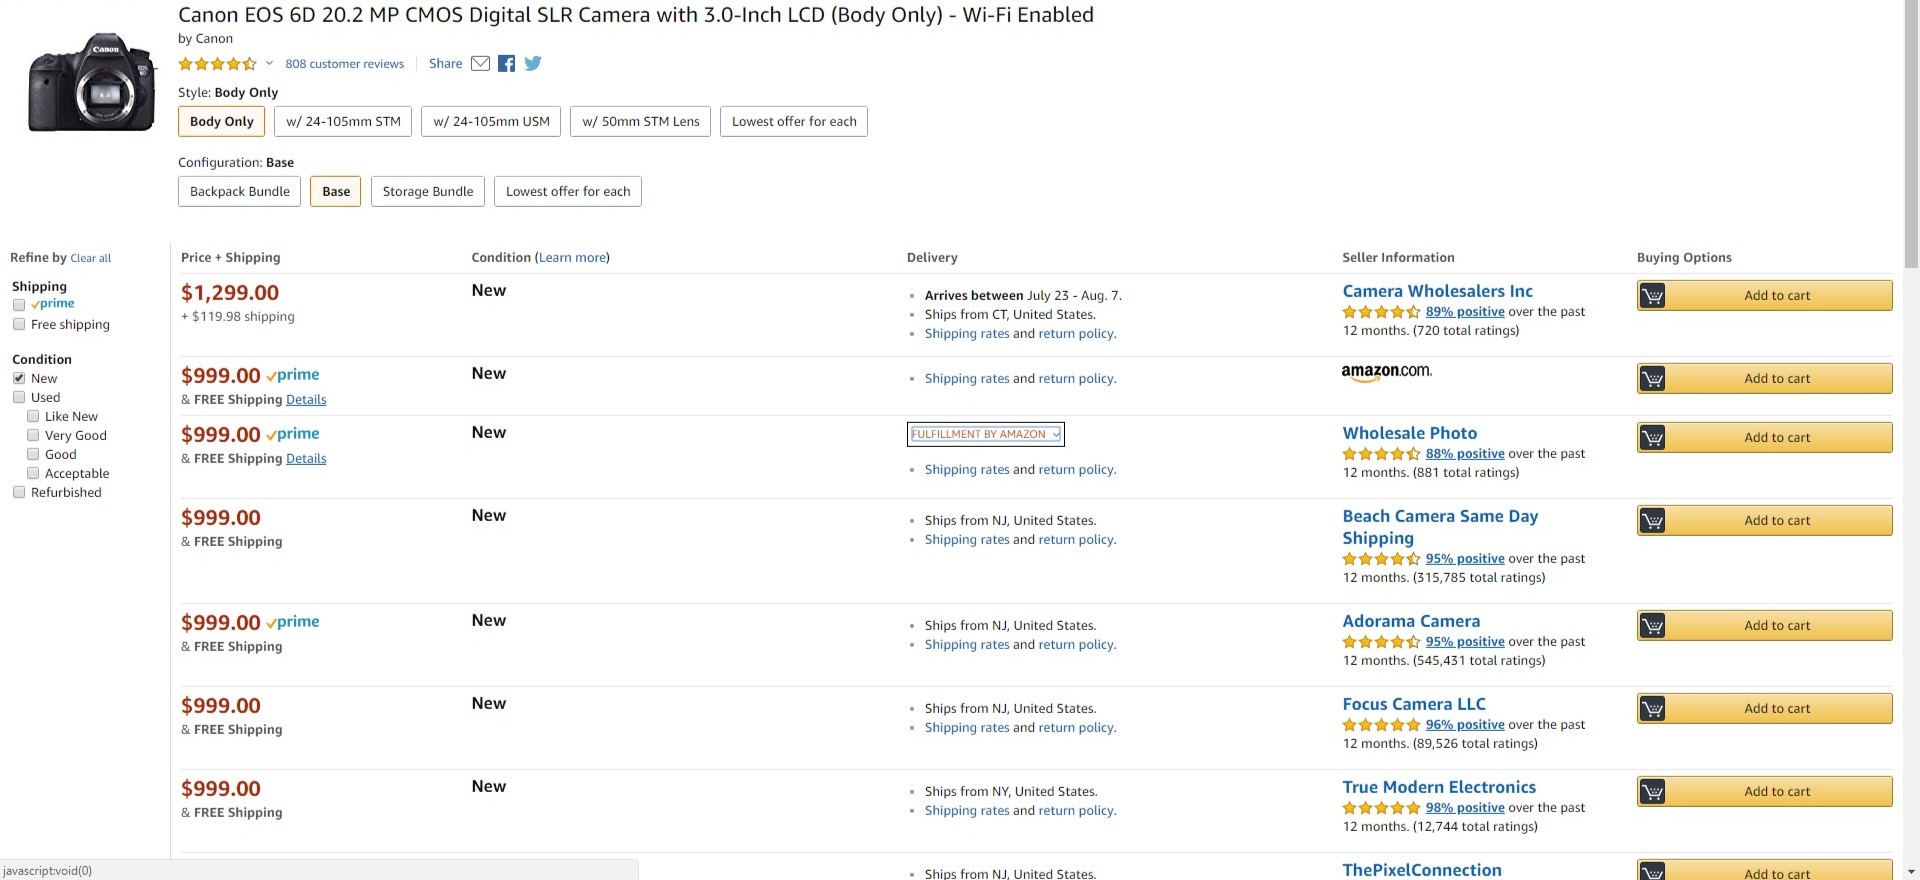This screenshot has width=1920, height=880.
Task: Select w/ 24-105mm USM style
Action: tap(491, 122)
